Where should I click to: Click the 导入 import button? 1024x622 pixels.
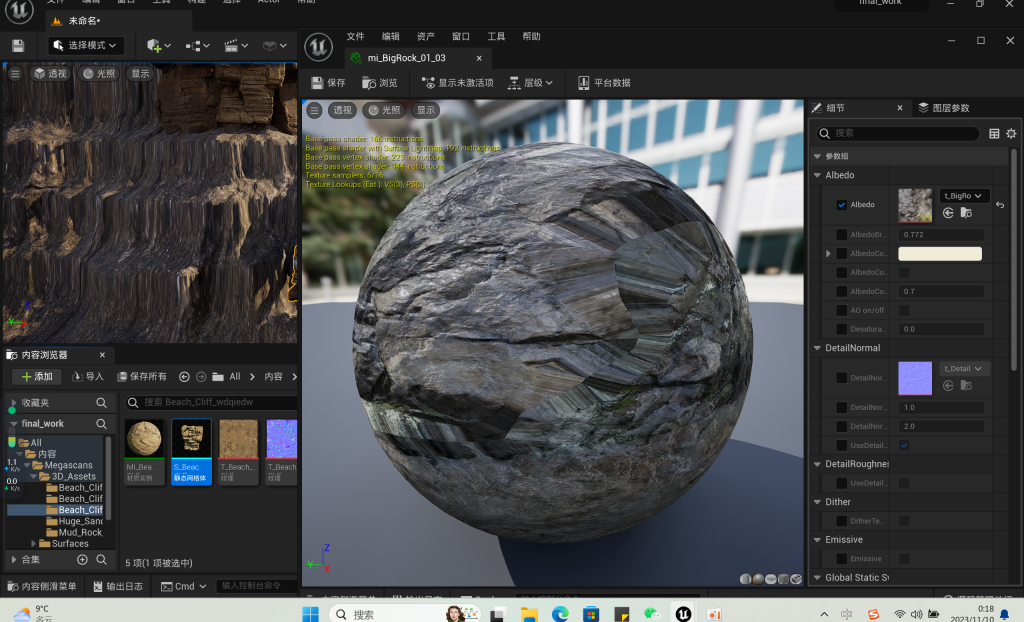(x=88, y=377)
